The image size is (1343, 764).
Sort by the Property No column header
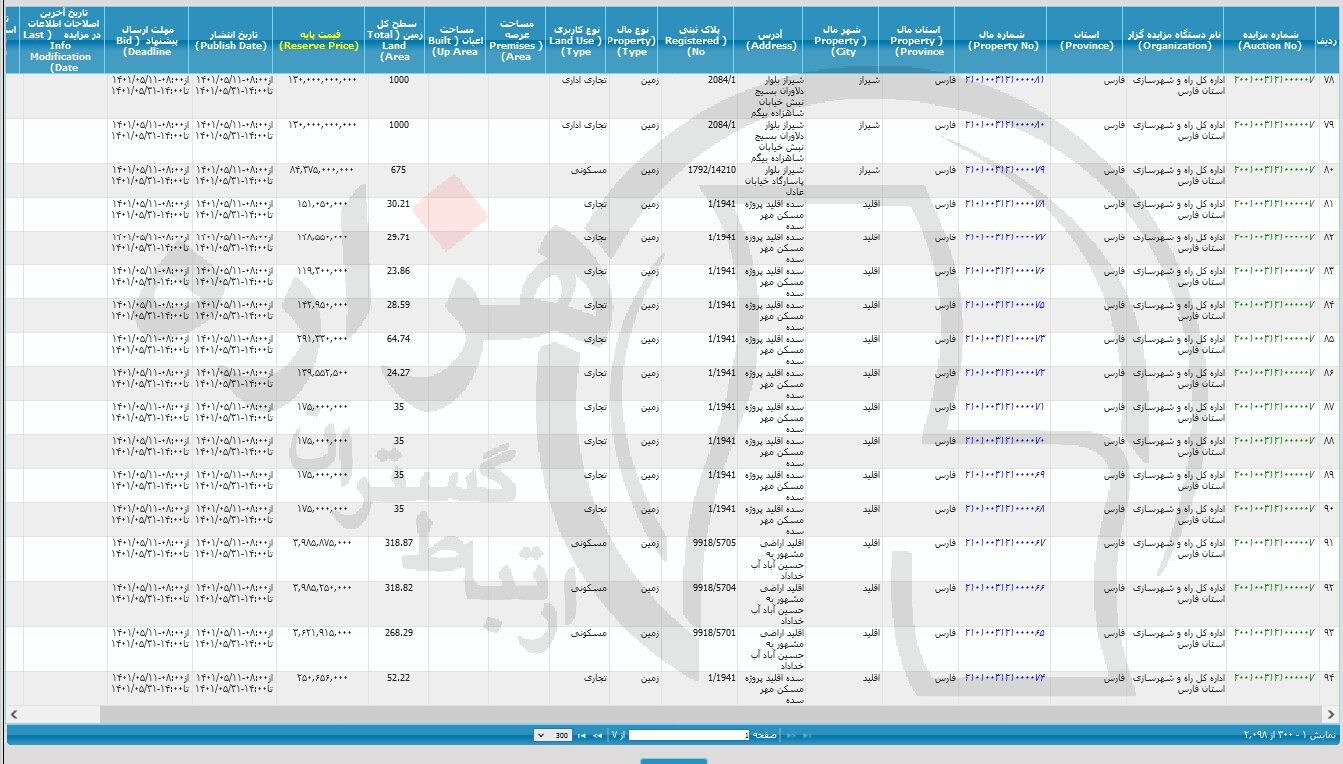pyautogui.click(x=1003, y=40)
